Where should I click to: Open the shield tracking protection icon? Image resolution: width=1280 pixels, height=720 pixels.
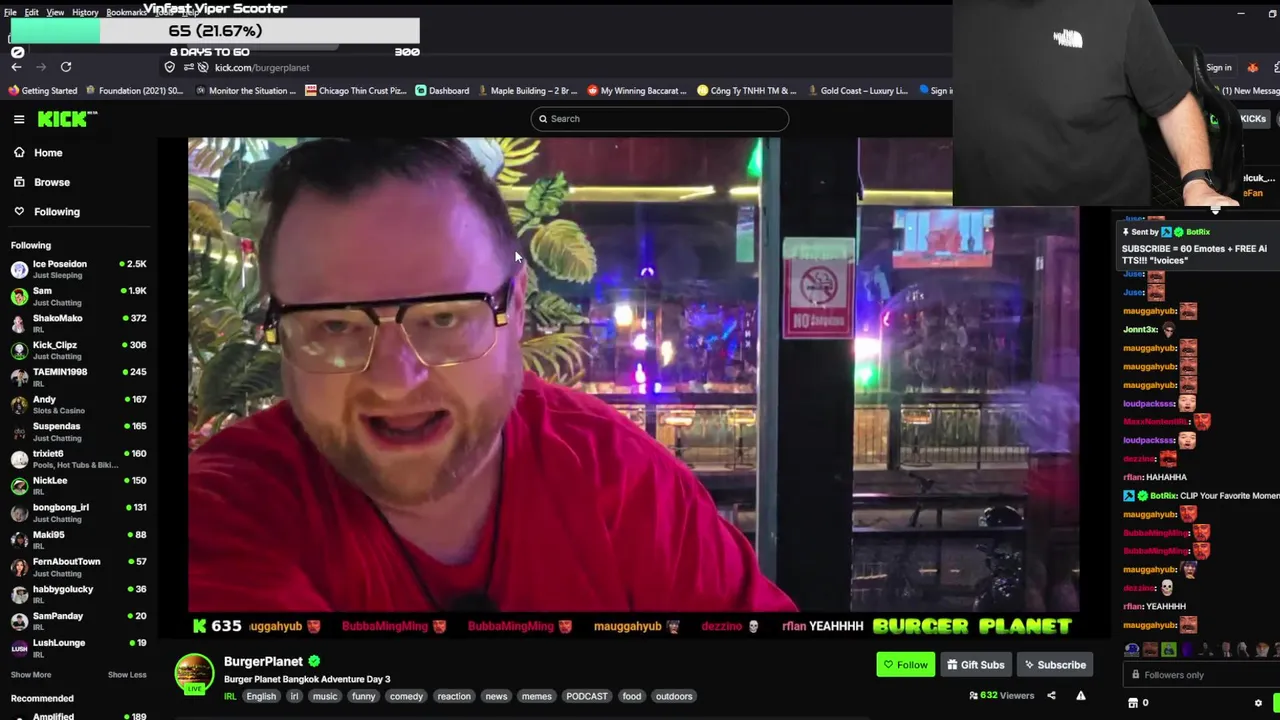(x=170, y=67)
